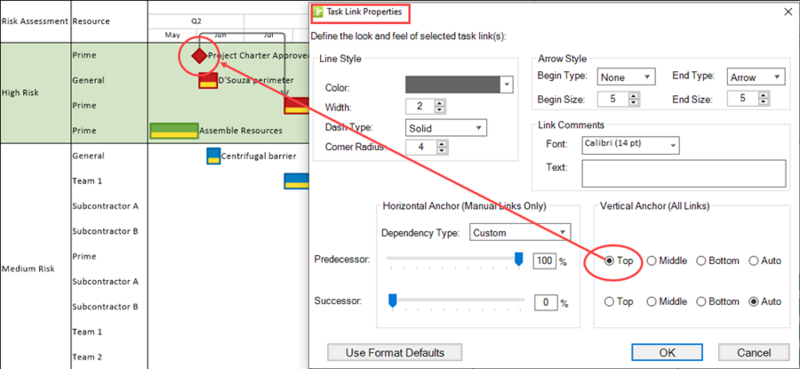This screenshot has width=800, height=369.
Task: Open the Dash Type dropdown
Action: (x=479, y=128)
